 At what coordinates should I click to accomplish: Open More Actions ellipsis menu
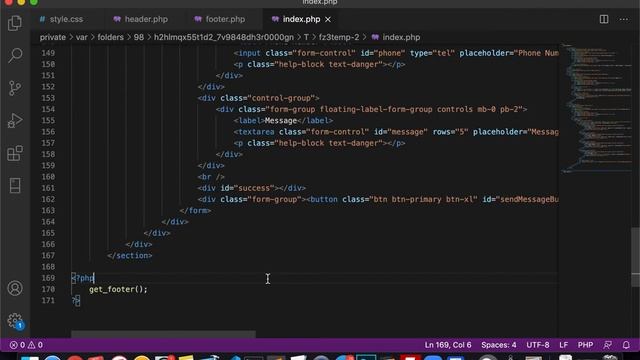(x=624, y=19)
